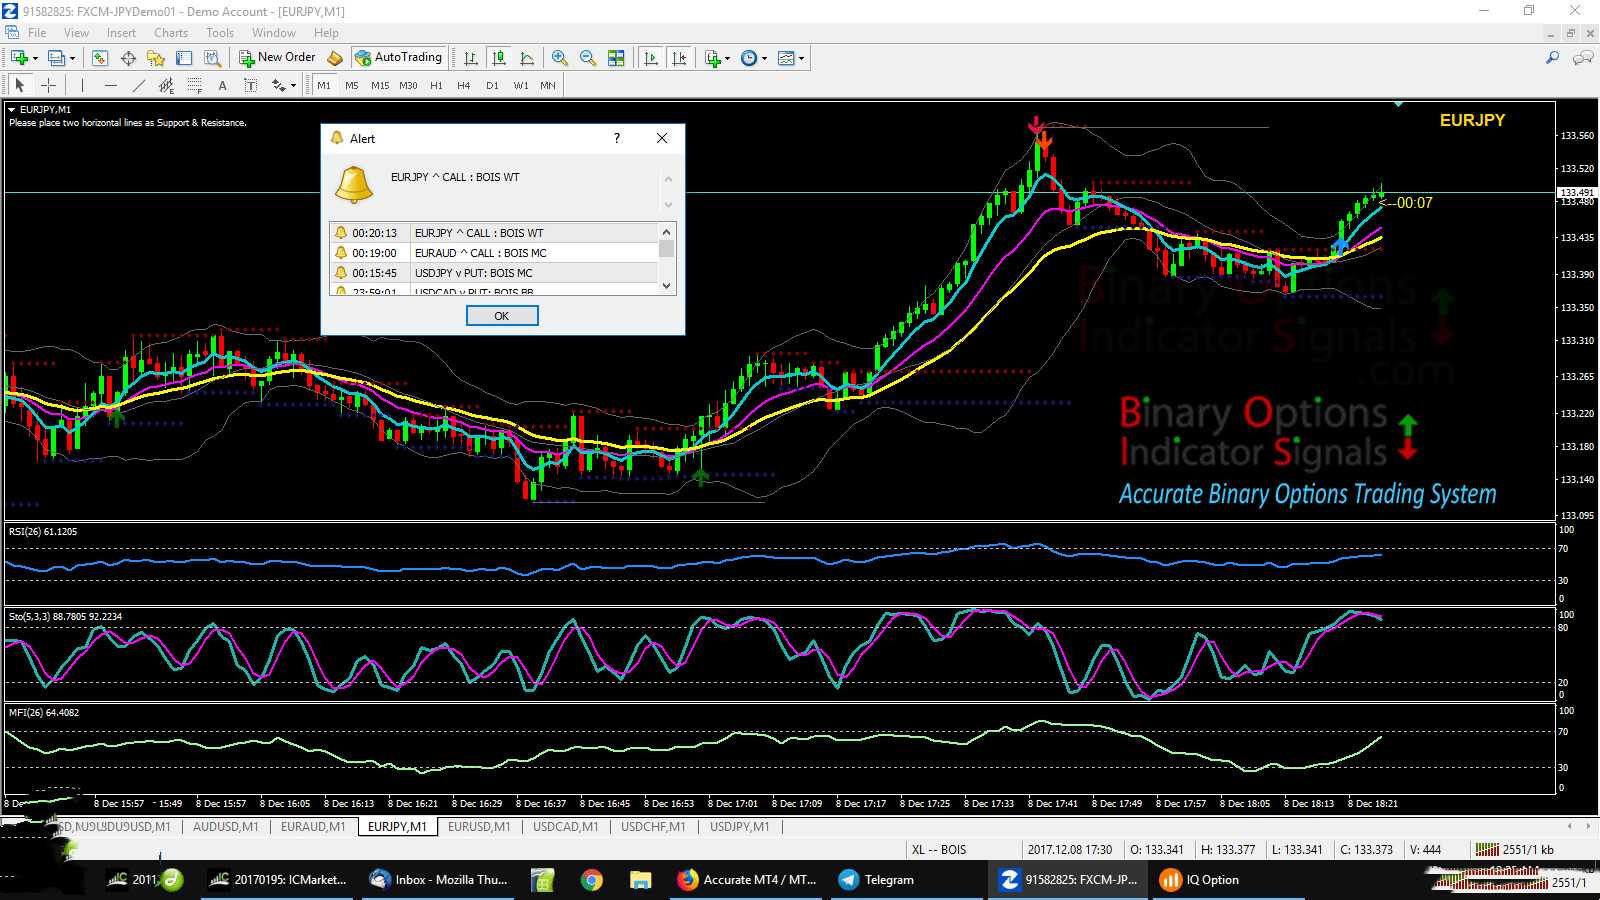The image size is (1600, 900).
Task: Launch the Strategy Tester icon
Action: pyautogui.click(x=212, y=58)
